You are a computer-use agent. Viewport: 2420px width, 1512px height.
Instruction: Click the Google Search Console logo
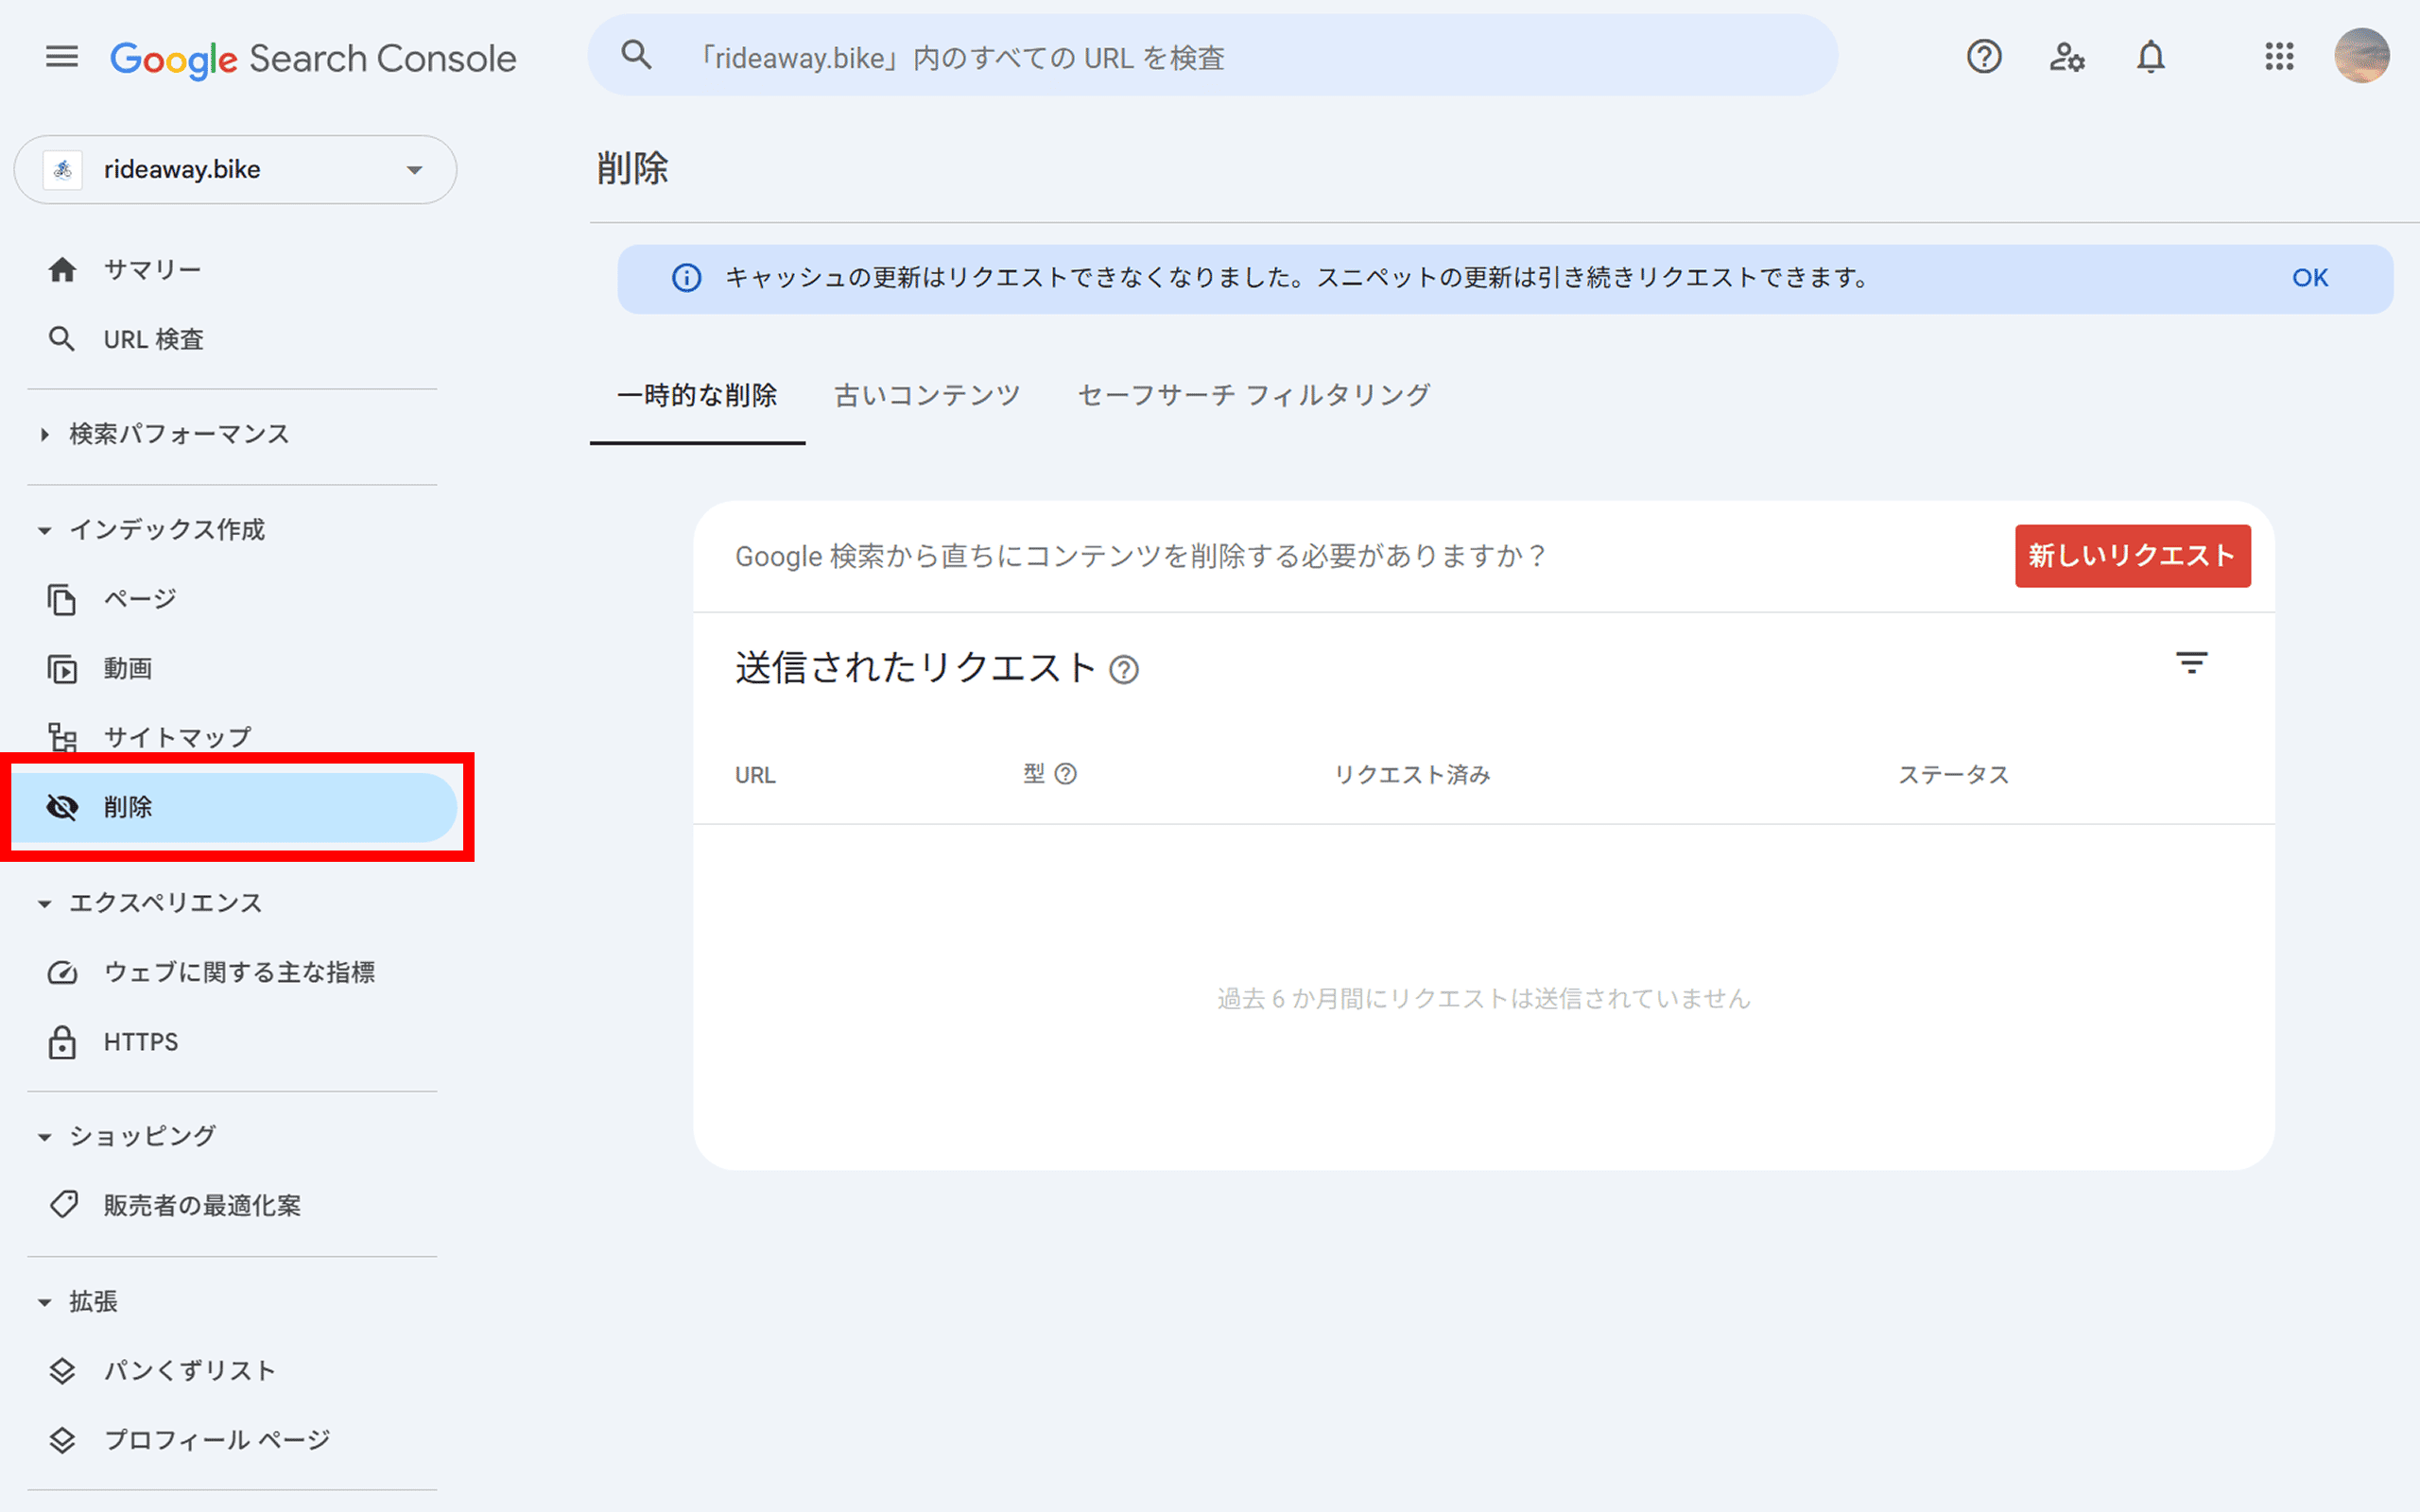[x=313, y=59]
